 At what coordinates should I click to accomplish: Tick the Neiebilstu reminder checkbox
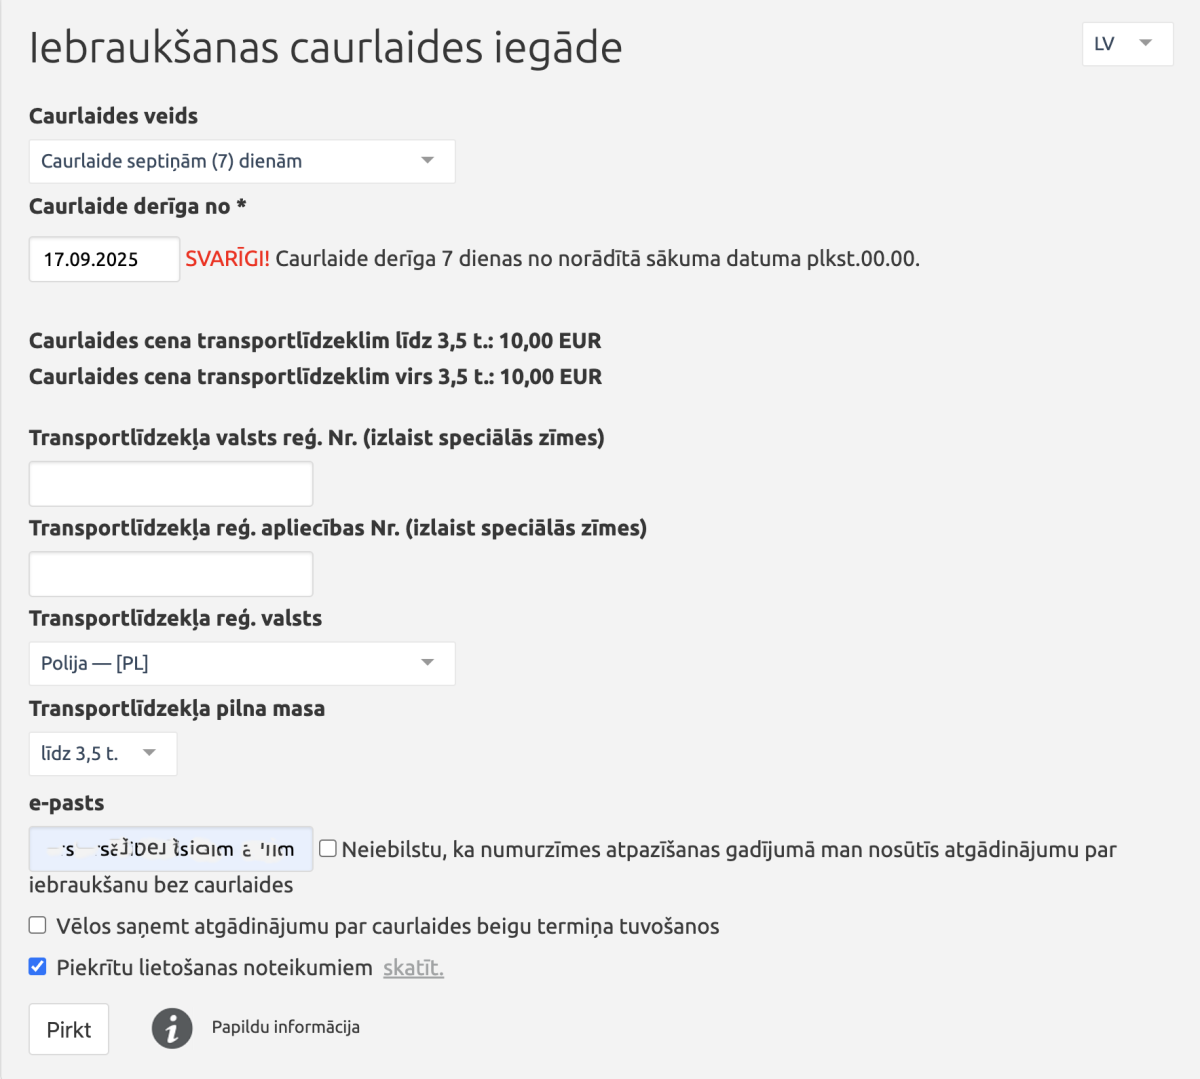pyautogui.click(x=328, y=849)
